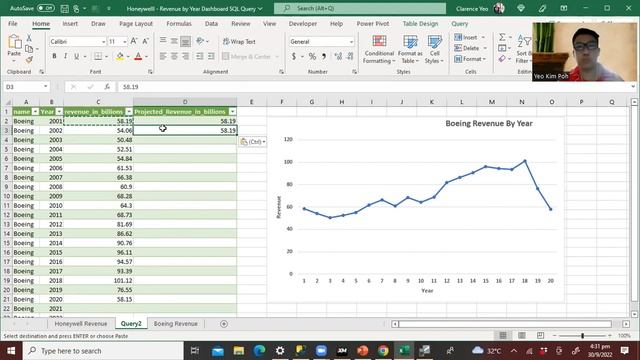Apply Bold formatting

[x=54, y=56]
